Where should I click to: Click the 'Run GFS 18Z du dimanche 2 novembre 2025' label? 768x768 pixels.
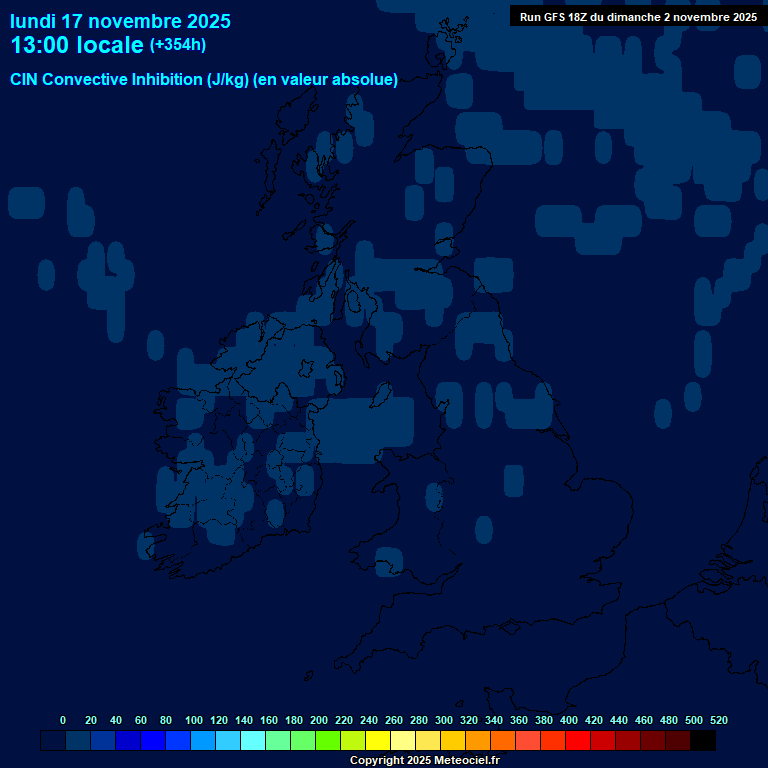coord(638,17)
